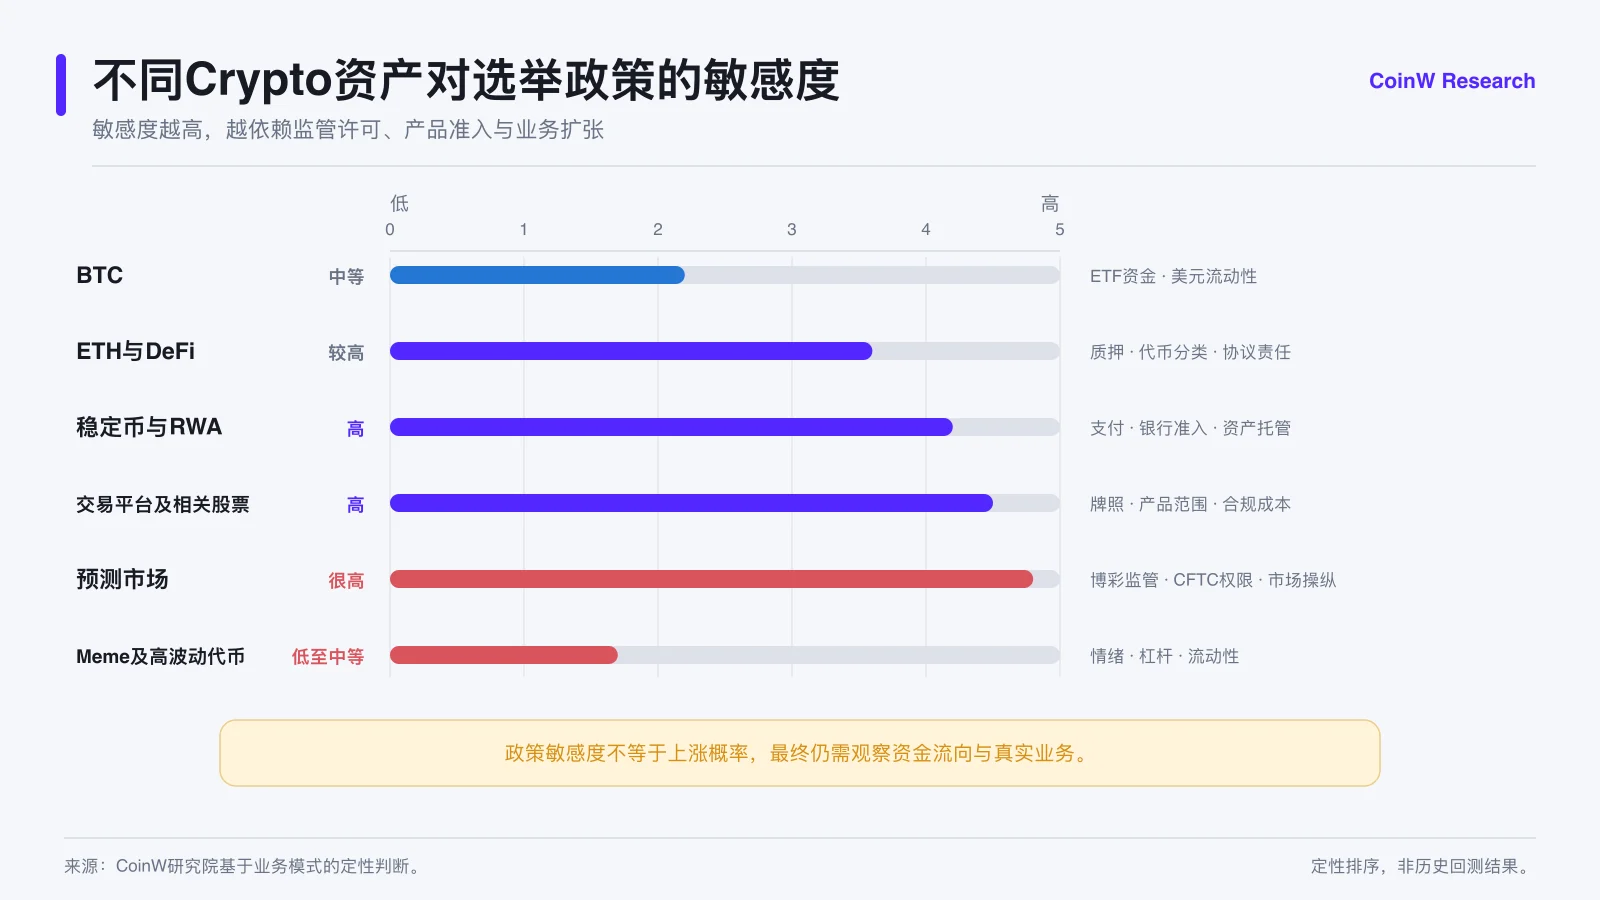Click the CoinW Research label
This screenshot has height=900, width=1600.
click(x=1452, y=81)
